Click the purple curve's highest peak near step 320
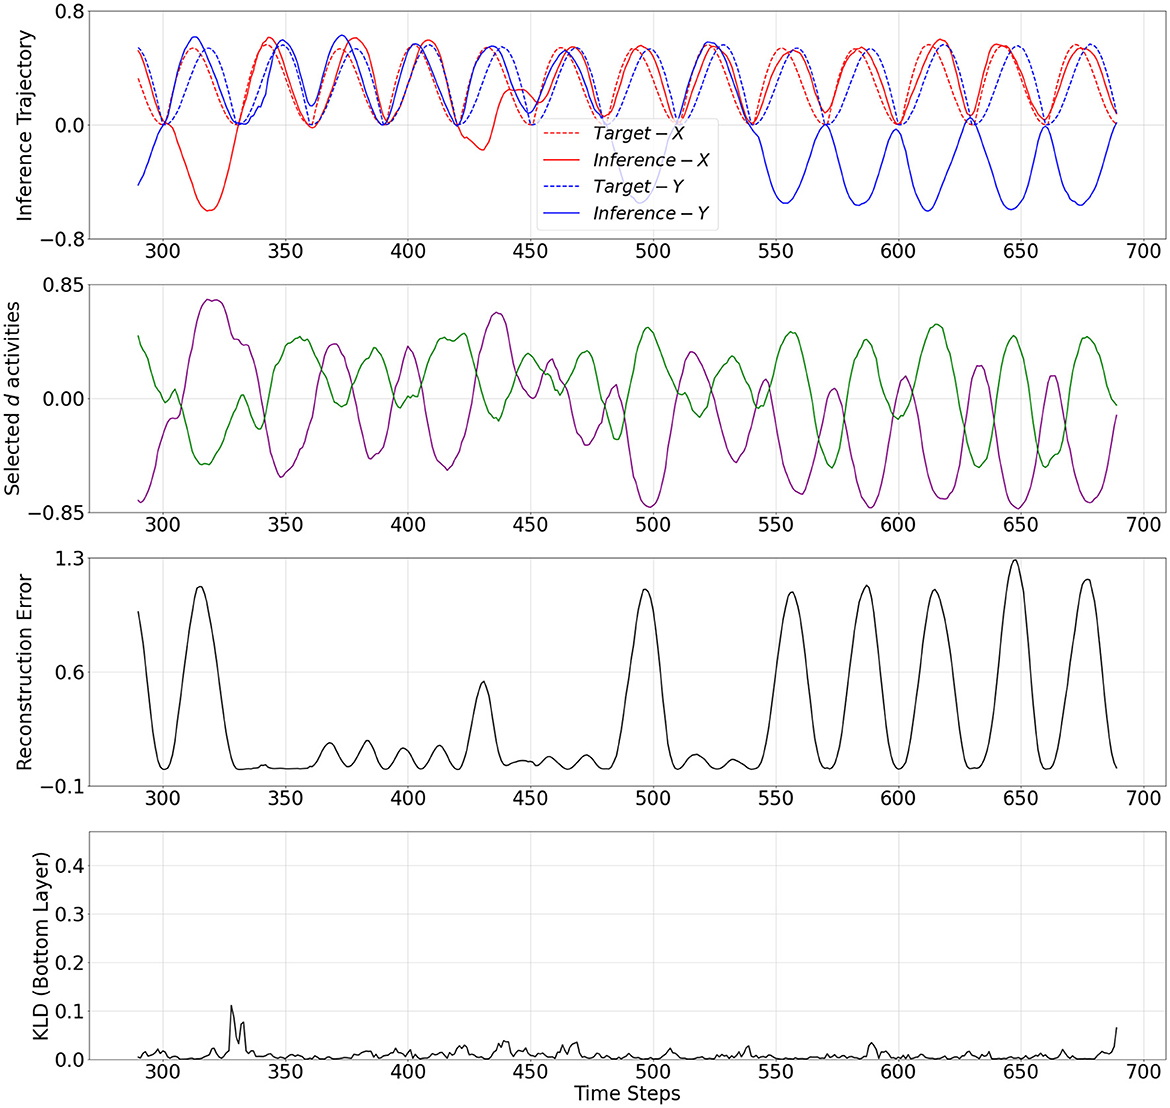 coord(213,300)
